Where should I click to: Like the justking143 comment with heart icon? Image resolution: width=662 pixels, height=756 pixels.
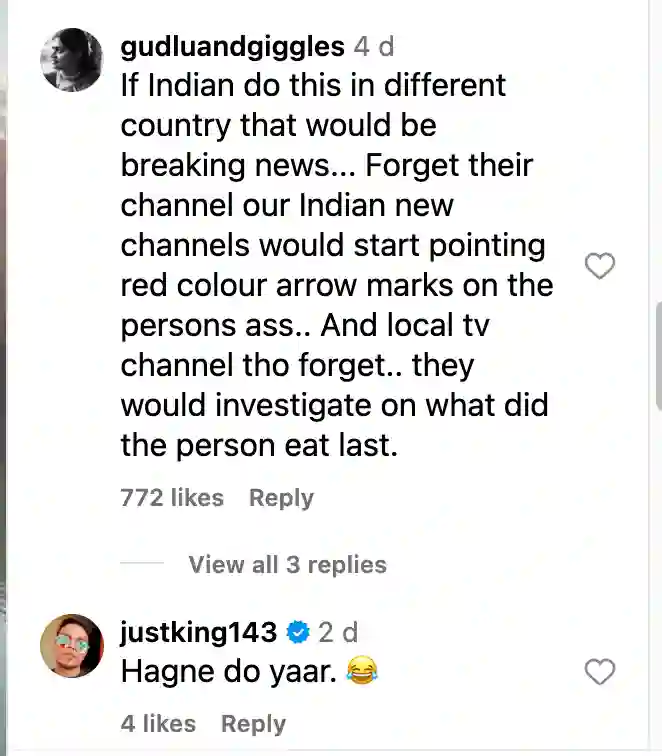[x=600, y=671]
